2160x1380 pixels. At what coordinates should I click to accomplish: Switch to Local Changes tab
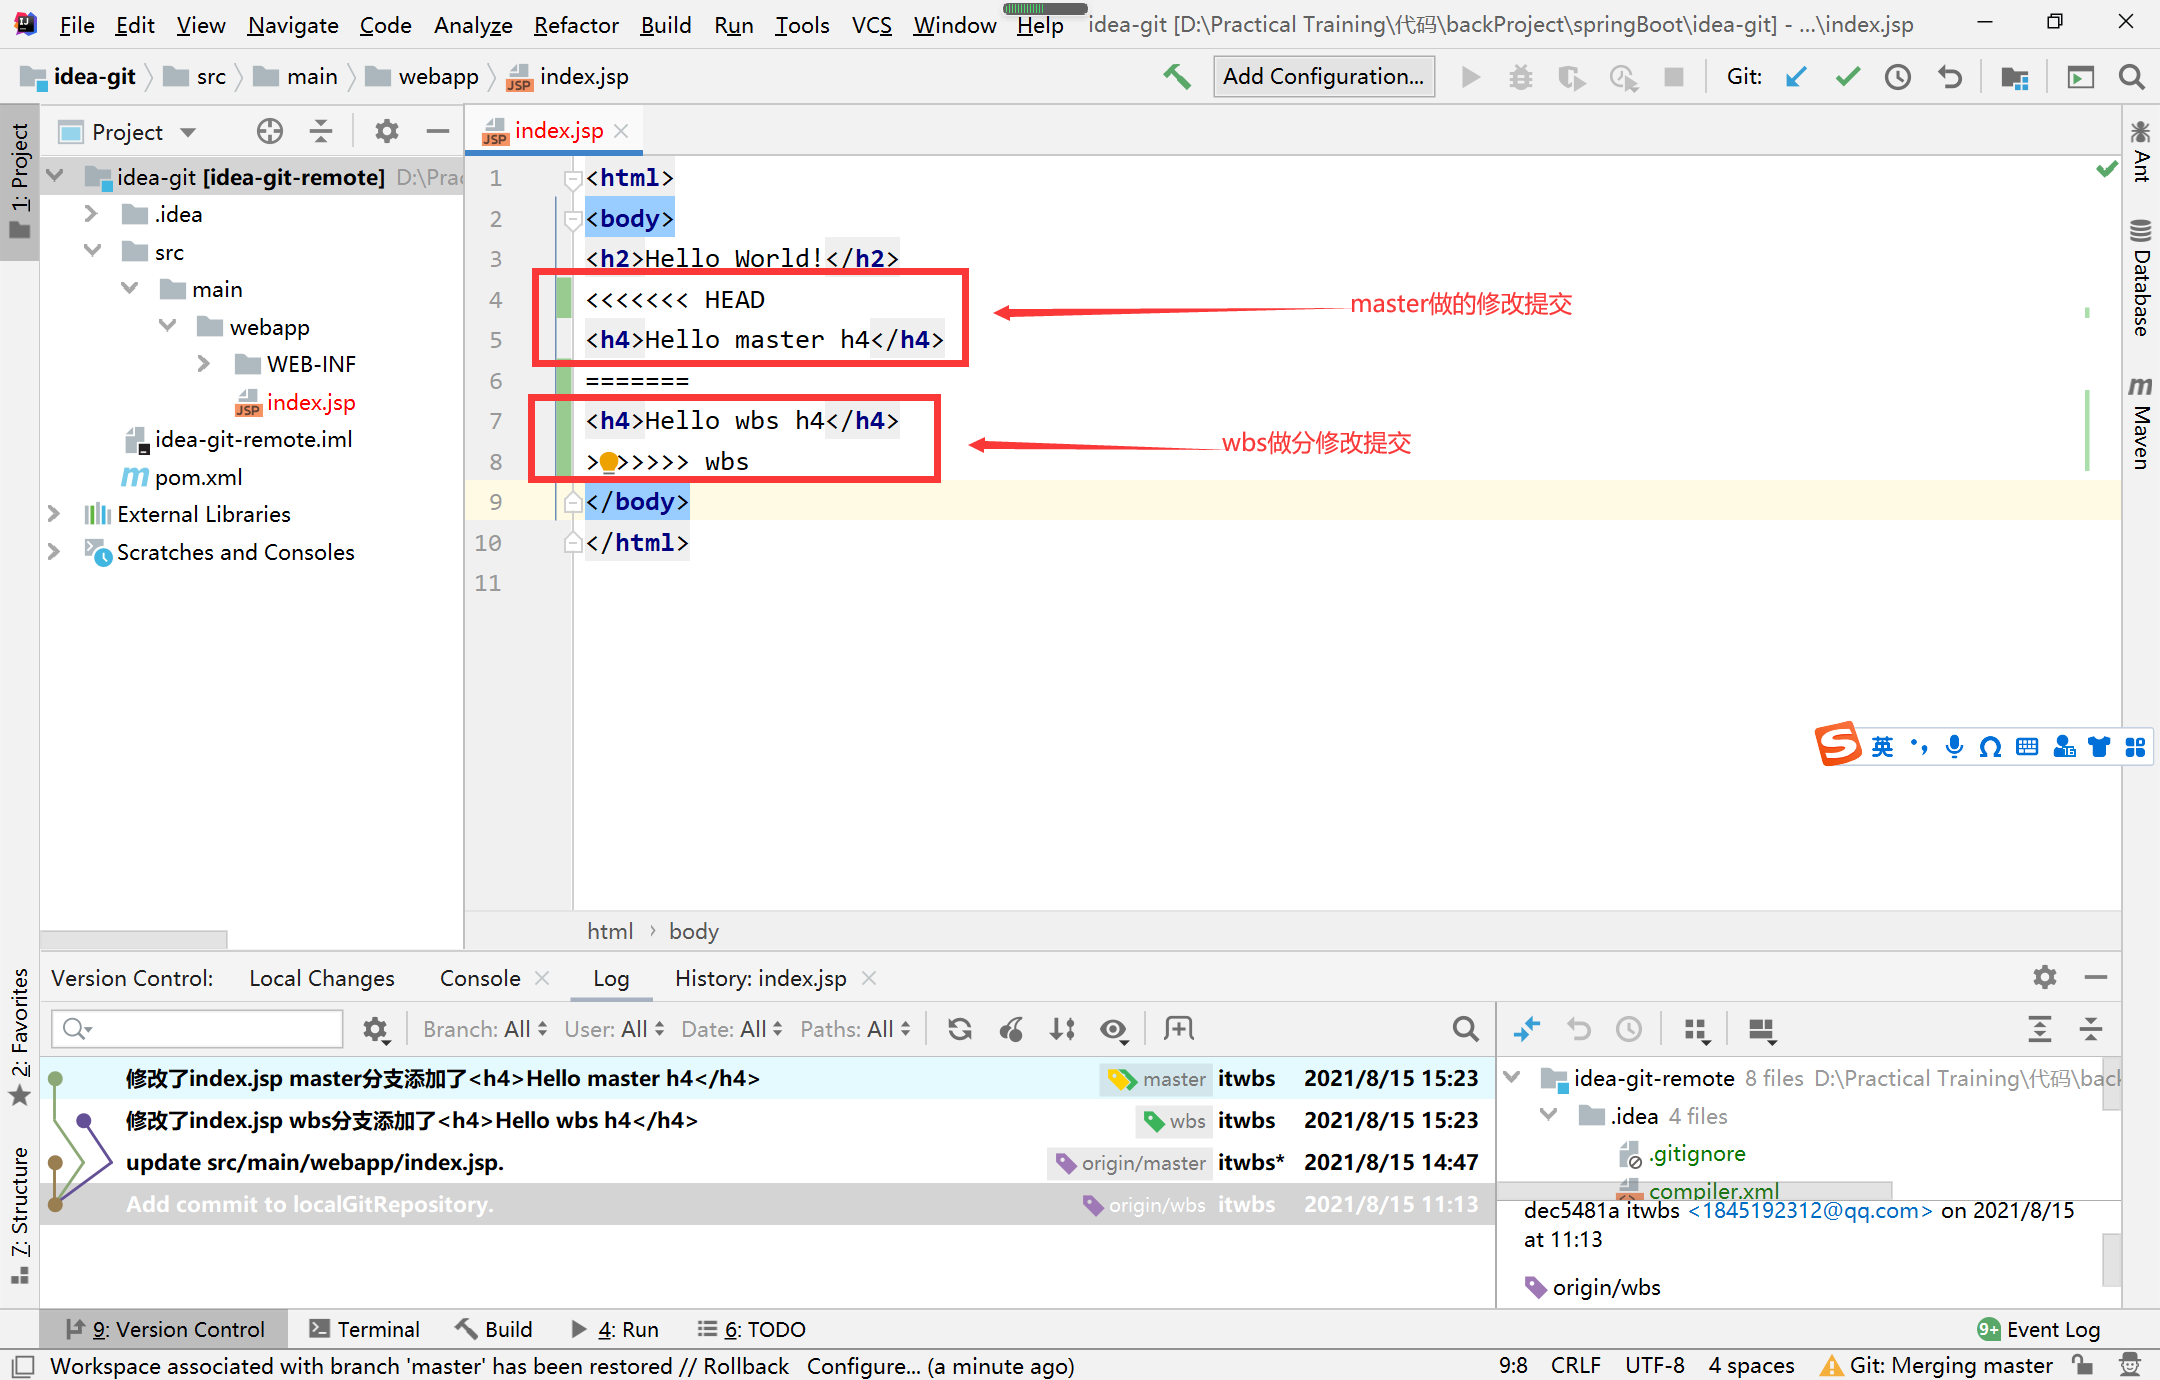point(321,977)
